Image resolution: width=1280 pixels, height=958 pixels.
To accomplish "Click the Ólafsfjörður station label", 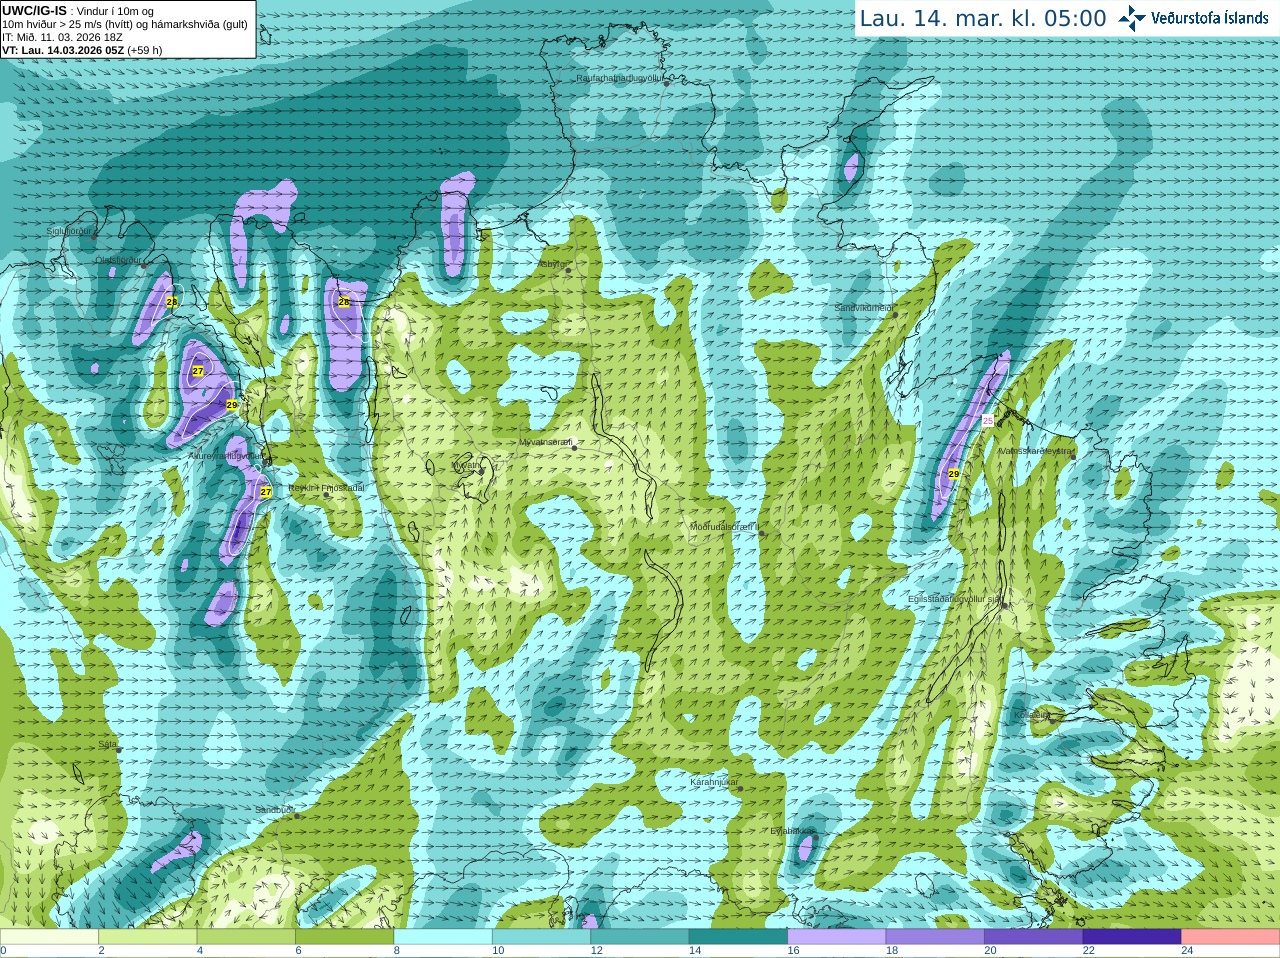I will click(x=120, y=260).
